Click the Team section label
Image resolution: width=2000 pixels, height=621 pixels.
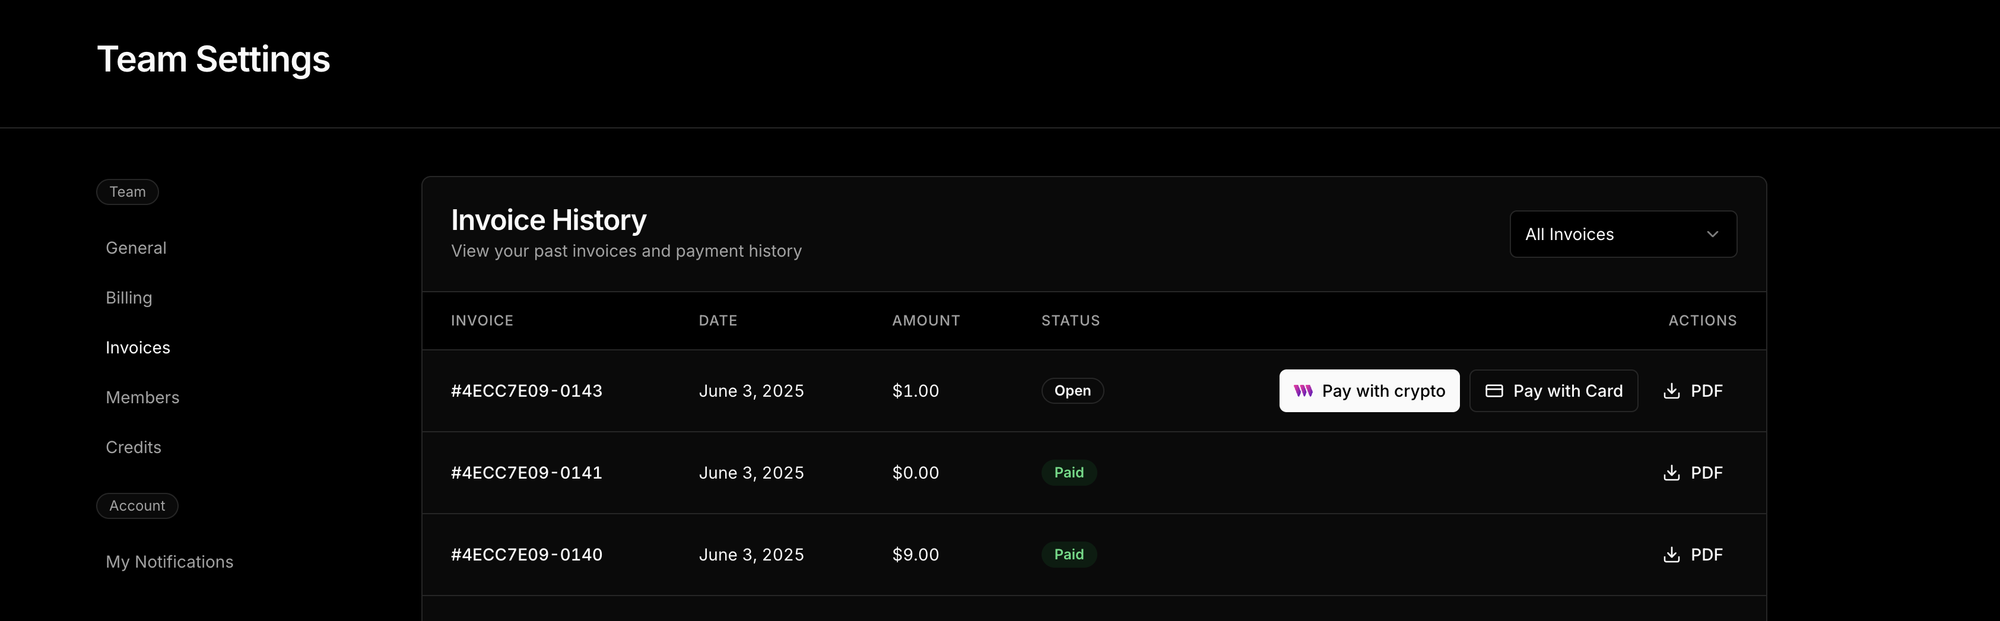pyautogui.click(x=127, y=192)
